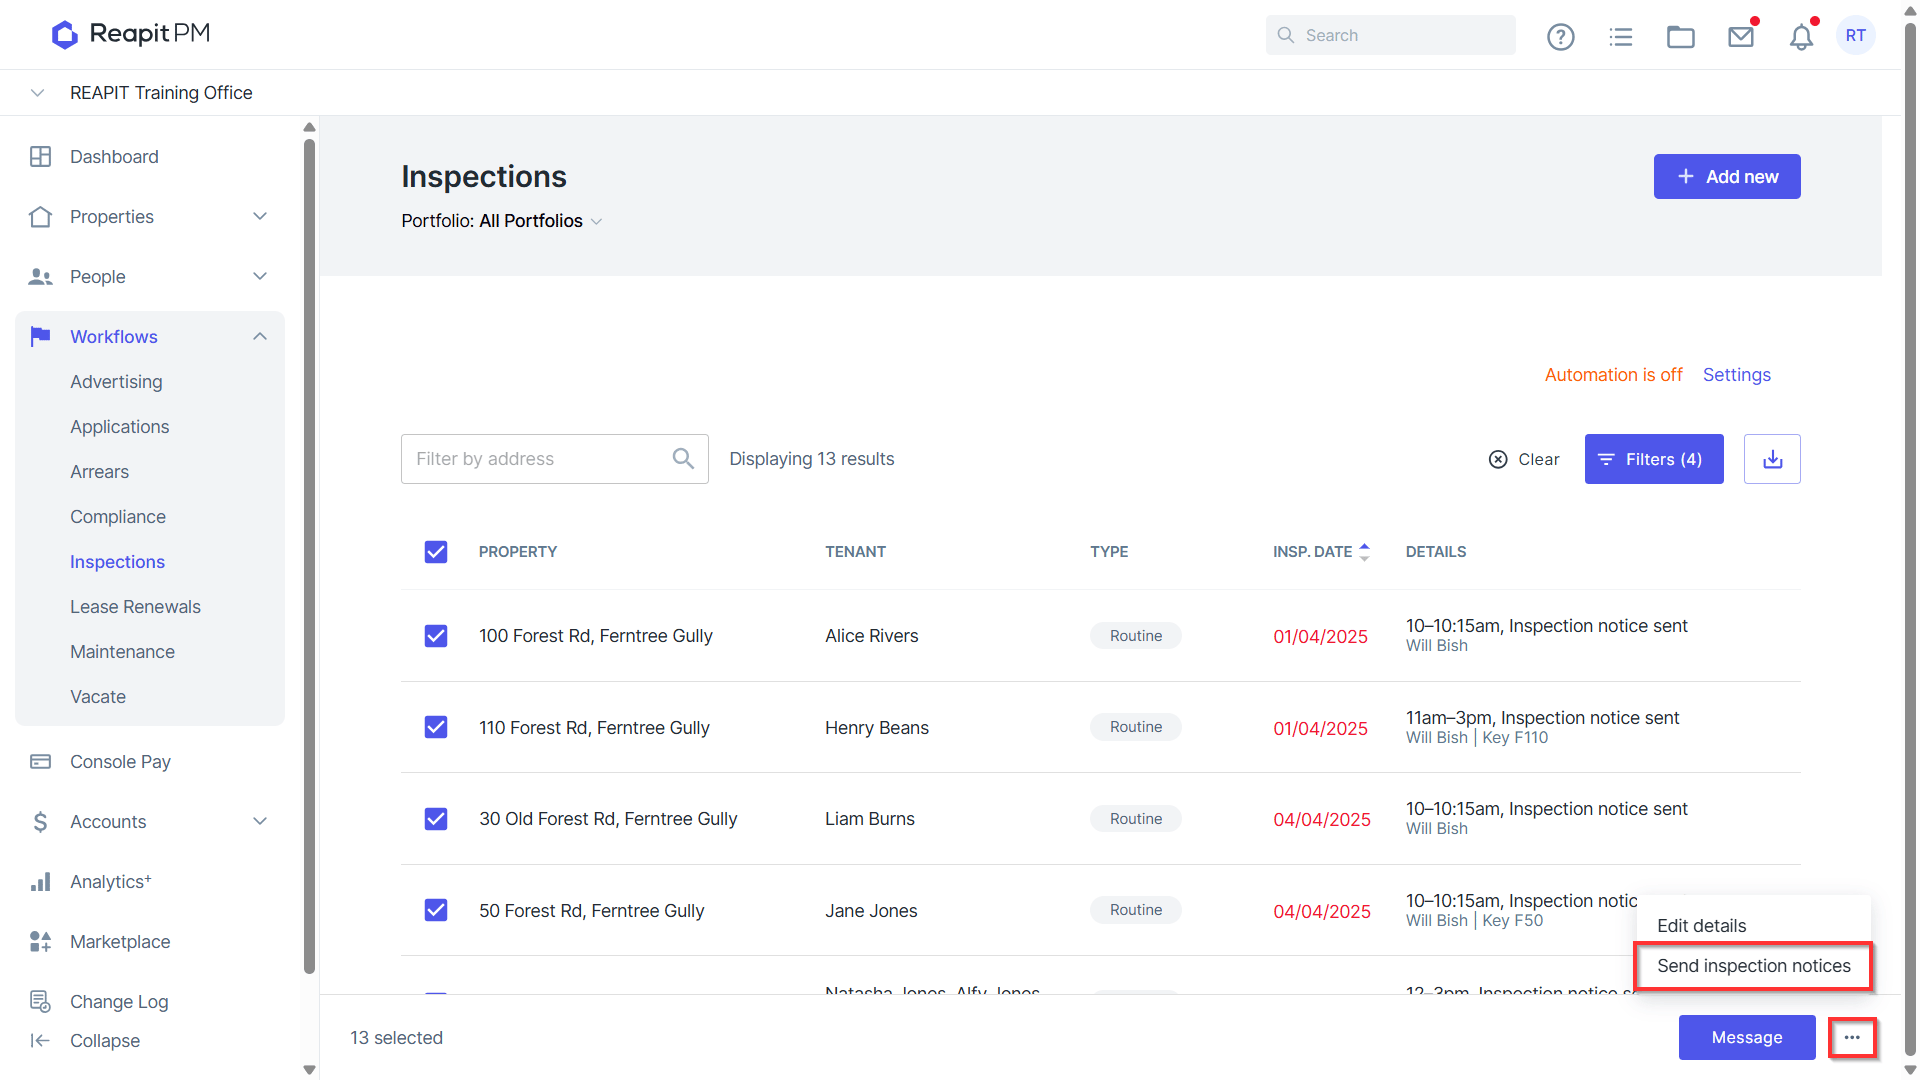This screenshot has width=1920, height=1080.
Task: Click the download export icon button
Action: tap(1772, 459)
